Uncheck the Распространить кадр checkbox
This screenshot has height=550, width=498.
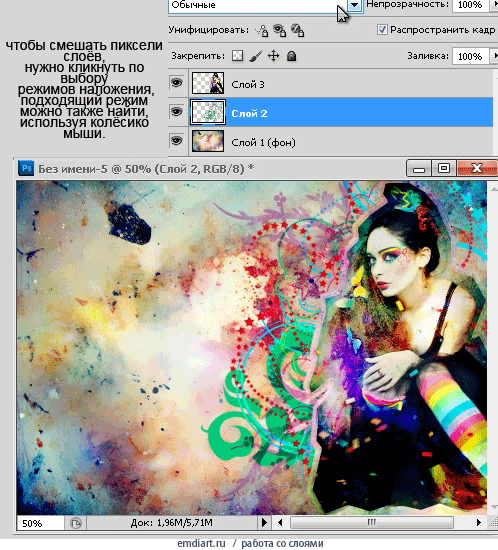coord(382,29)
